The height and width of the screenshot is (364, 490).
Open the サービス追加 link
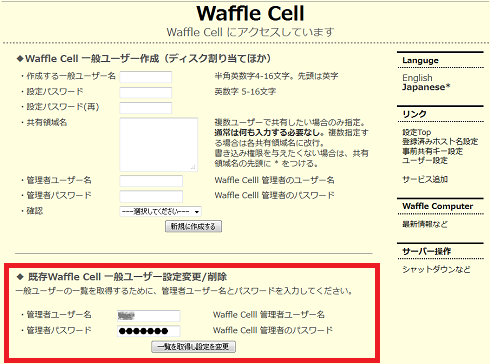(x=425, y=179)
